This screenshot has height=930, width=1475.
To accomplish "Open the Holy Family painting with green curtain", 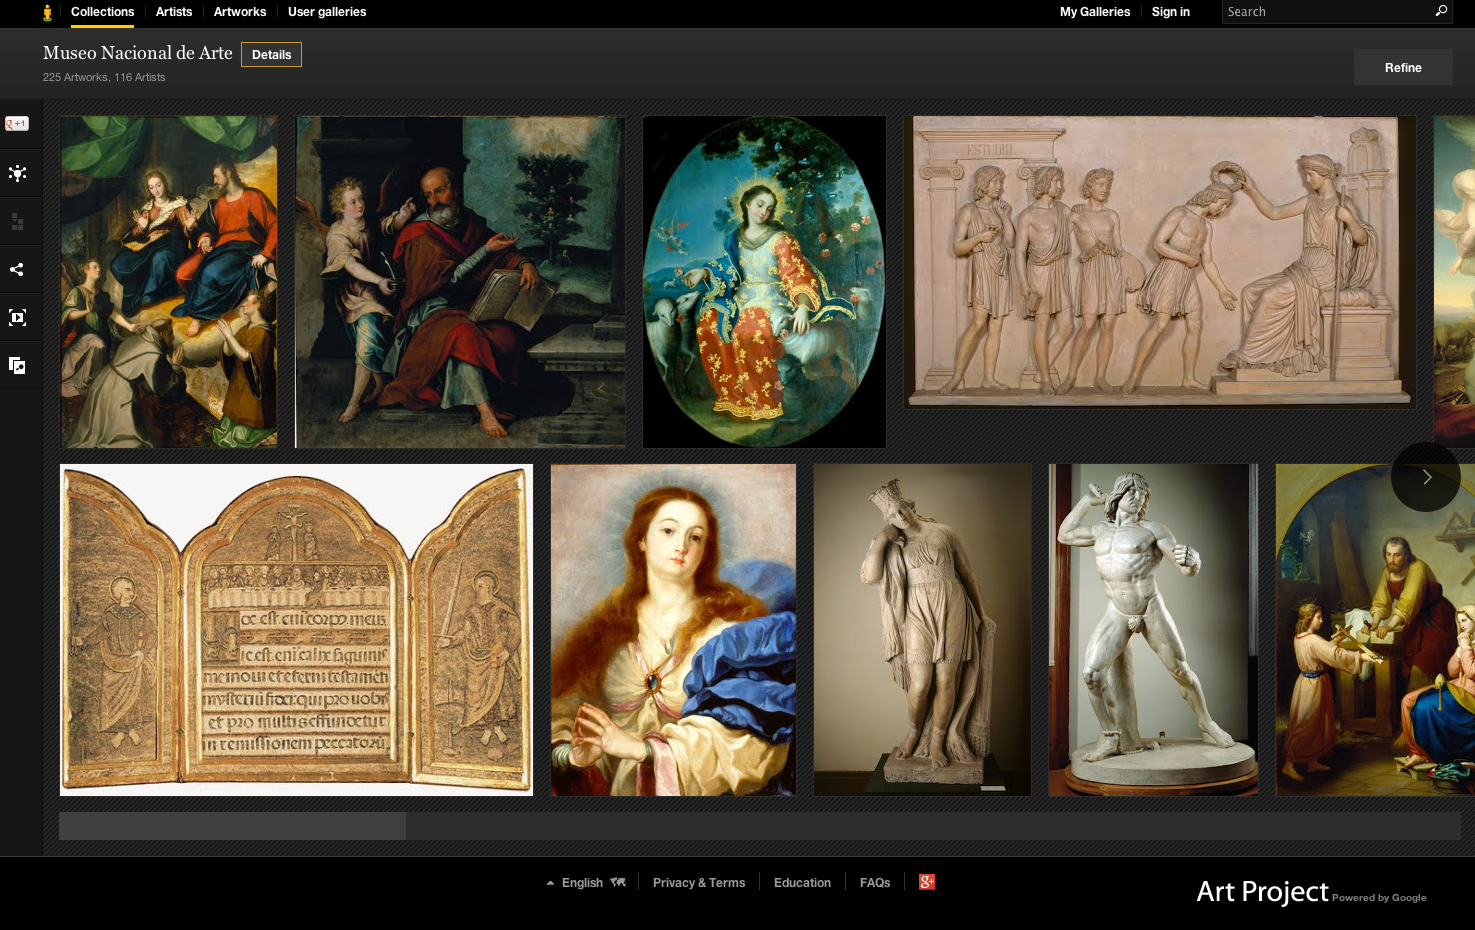I will [169, 282].
